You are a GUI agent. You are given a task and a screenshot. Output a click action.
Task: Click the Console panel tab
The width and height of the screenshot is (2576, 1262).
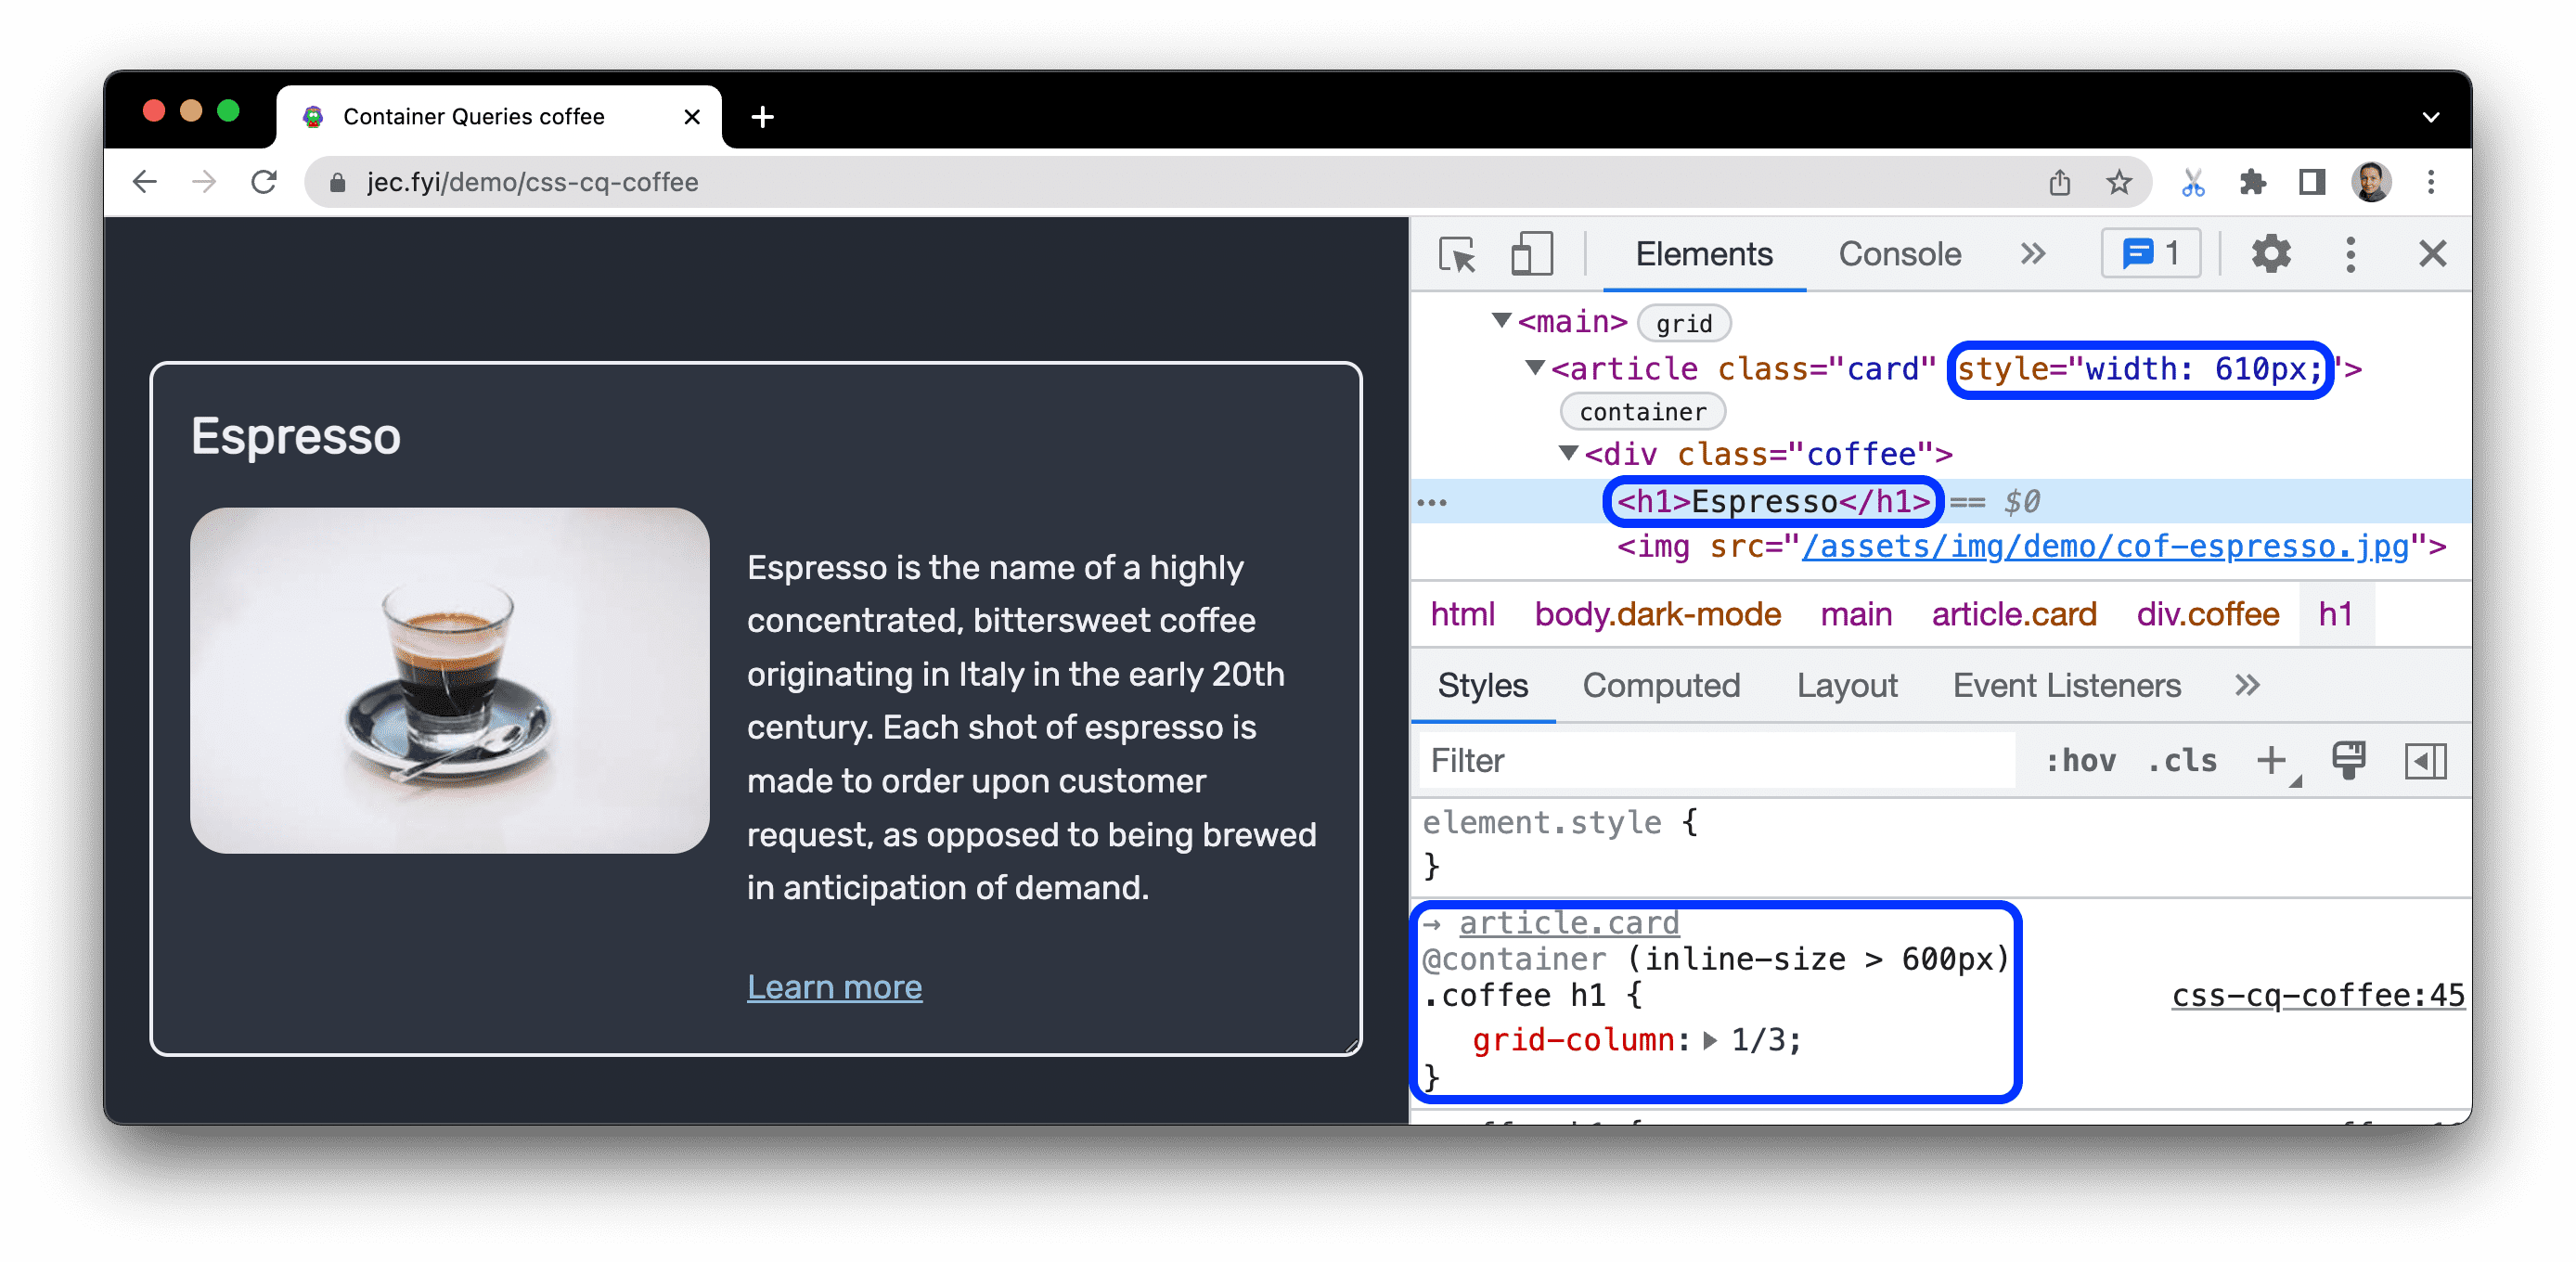point(1900,254)
